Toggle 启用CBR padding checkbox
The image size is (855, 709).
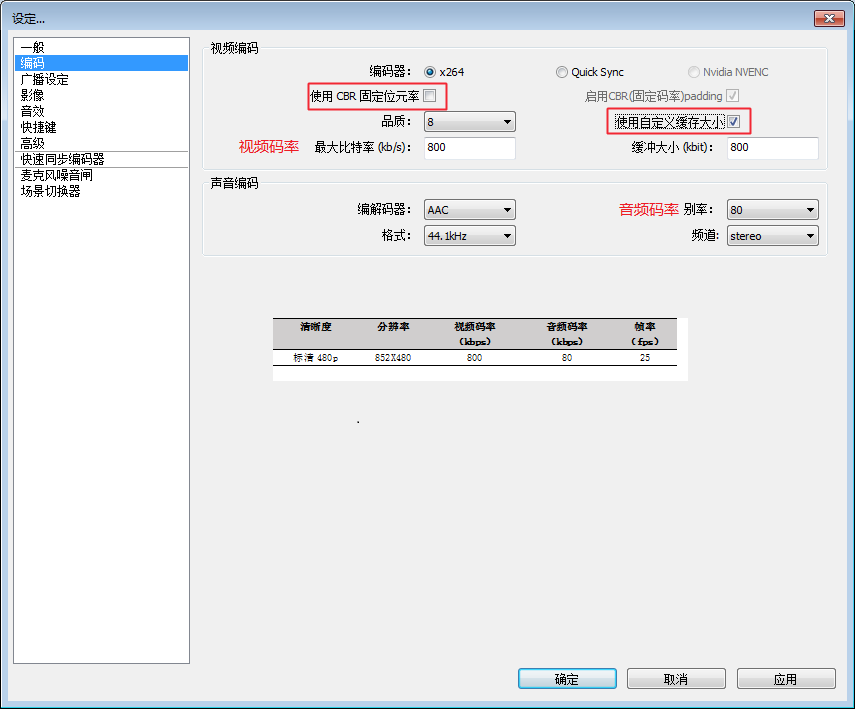732,96
